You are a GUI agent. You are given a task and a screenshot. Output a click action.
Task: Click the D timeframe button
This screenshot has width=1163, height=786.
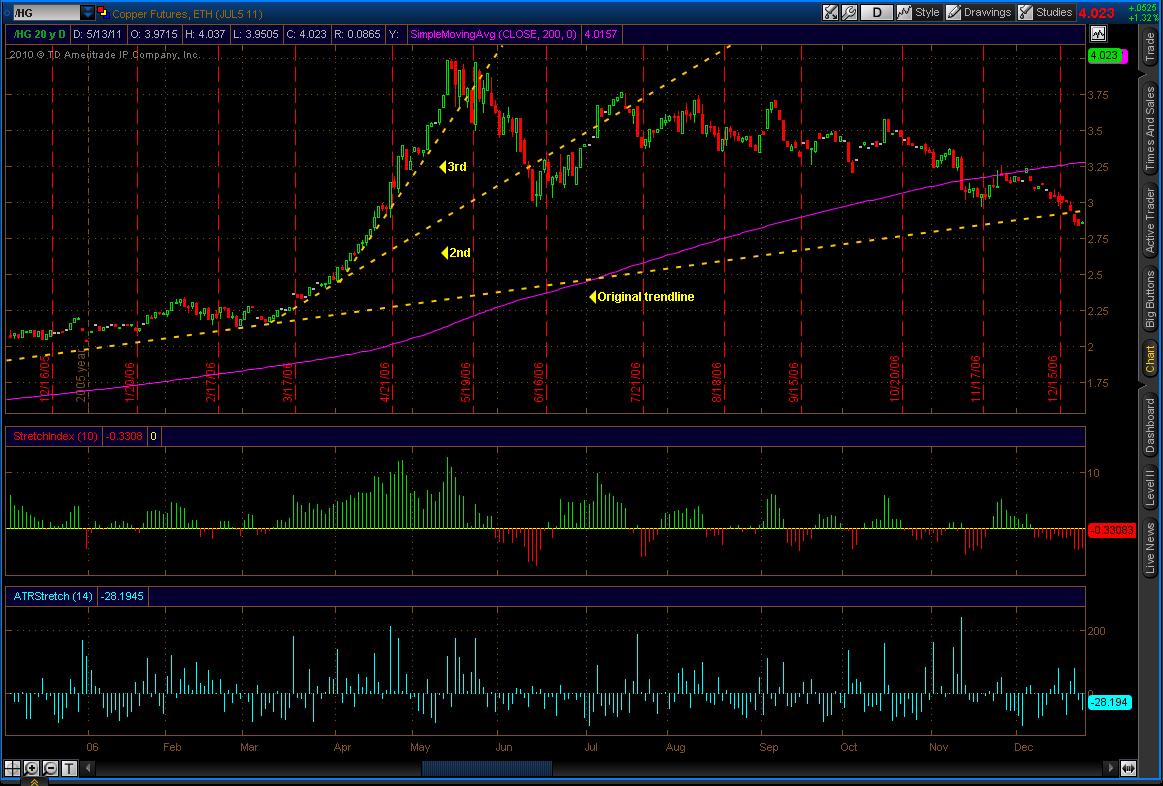tap(877, 13)
